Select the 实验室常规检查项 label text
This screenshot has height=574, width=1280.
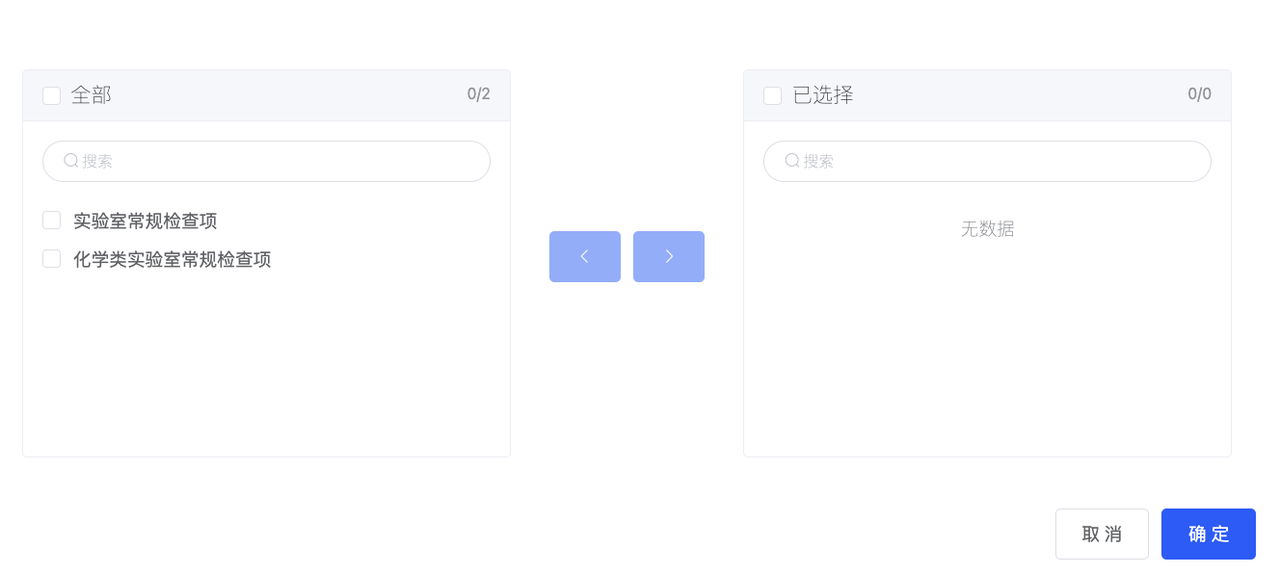pyautogui.click(x=145, y=221)
